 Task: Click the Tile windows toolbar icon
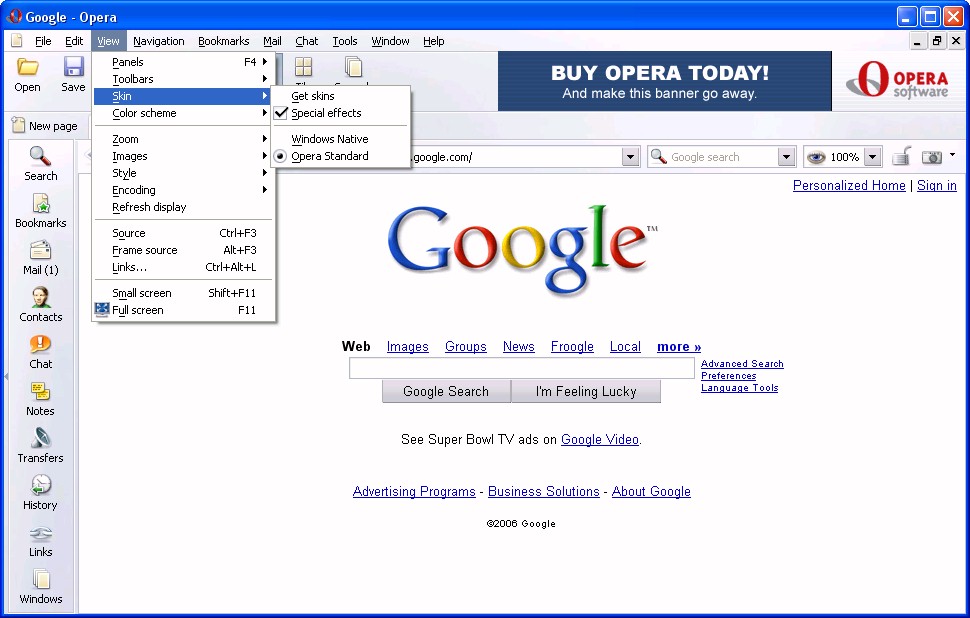[x=303, y=67]
